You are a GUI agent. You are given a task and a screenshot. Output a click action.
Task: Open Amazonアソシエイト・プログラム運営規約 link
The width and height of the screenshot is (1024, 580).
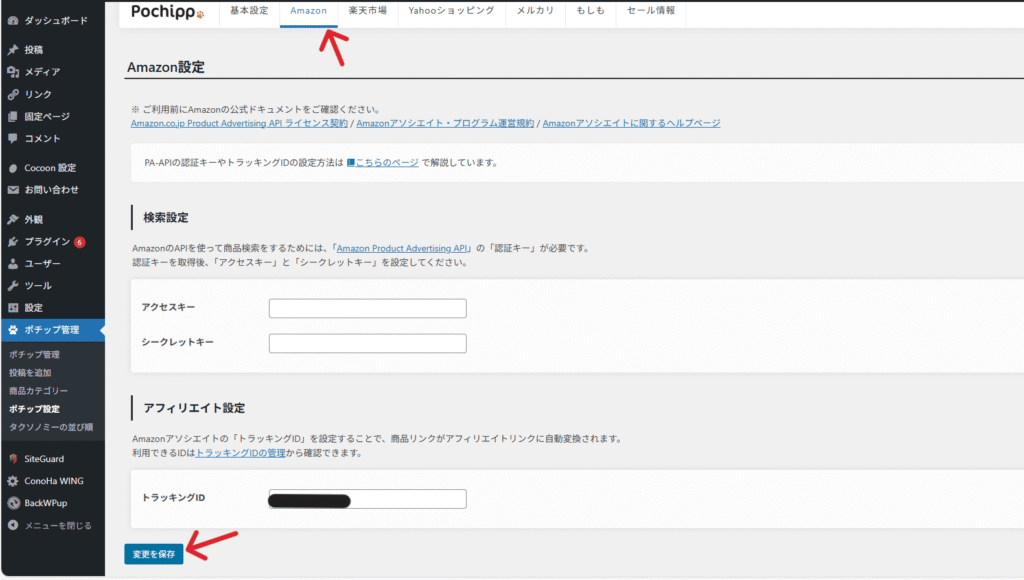(445, 123)
